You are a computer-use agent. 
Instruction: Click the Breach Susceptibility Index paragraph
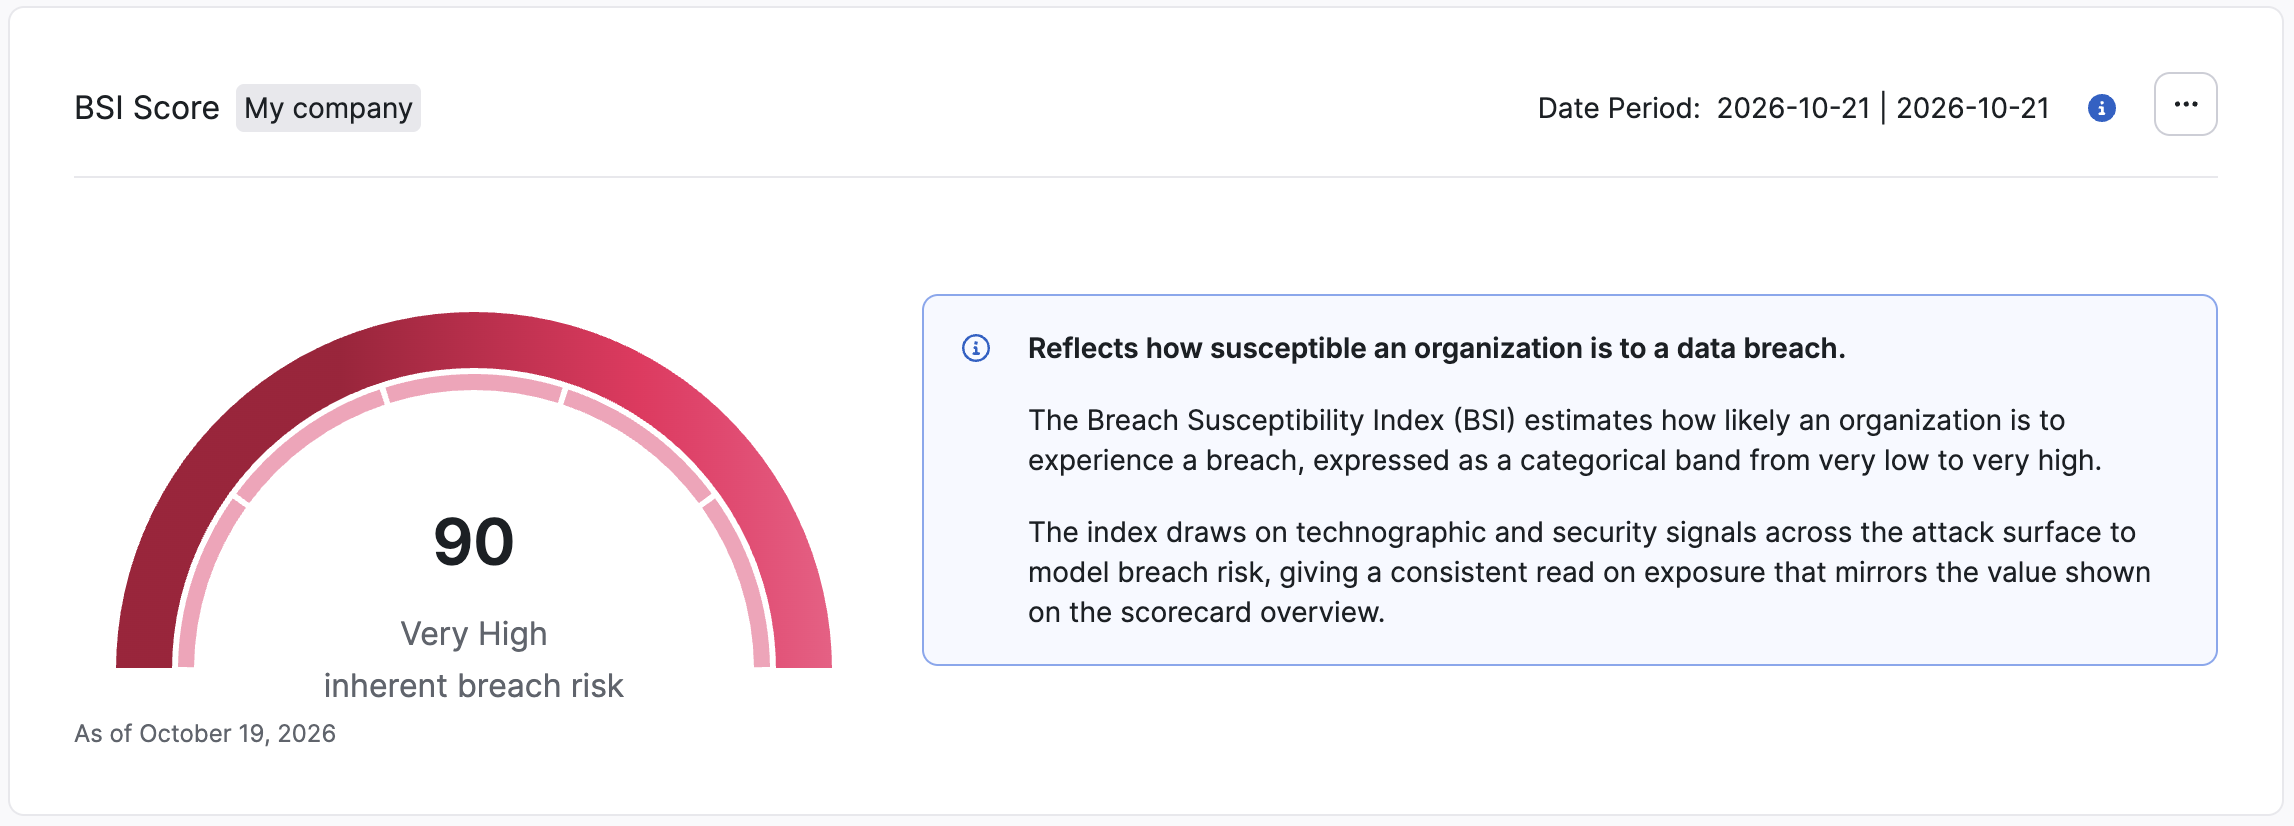[1565, 440]
